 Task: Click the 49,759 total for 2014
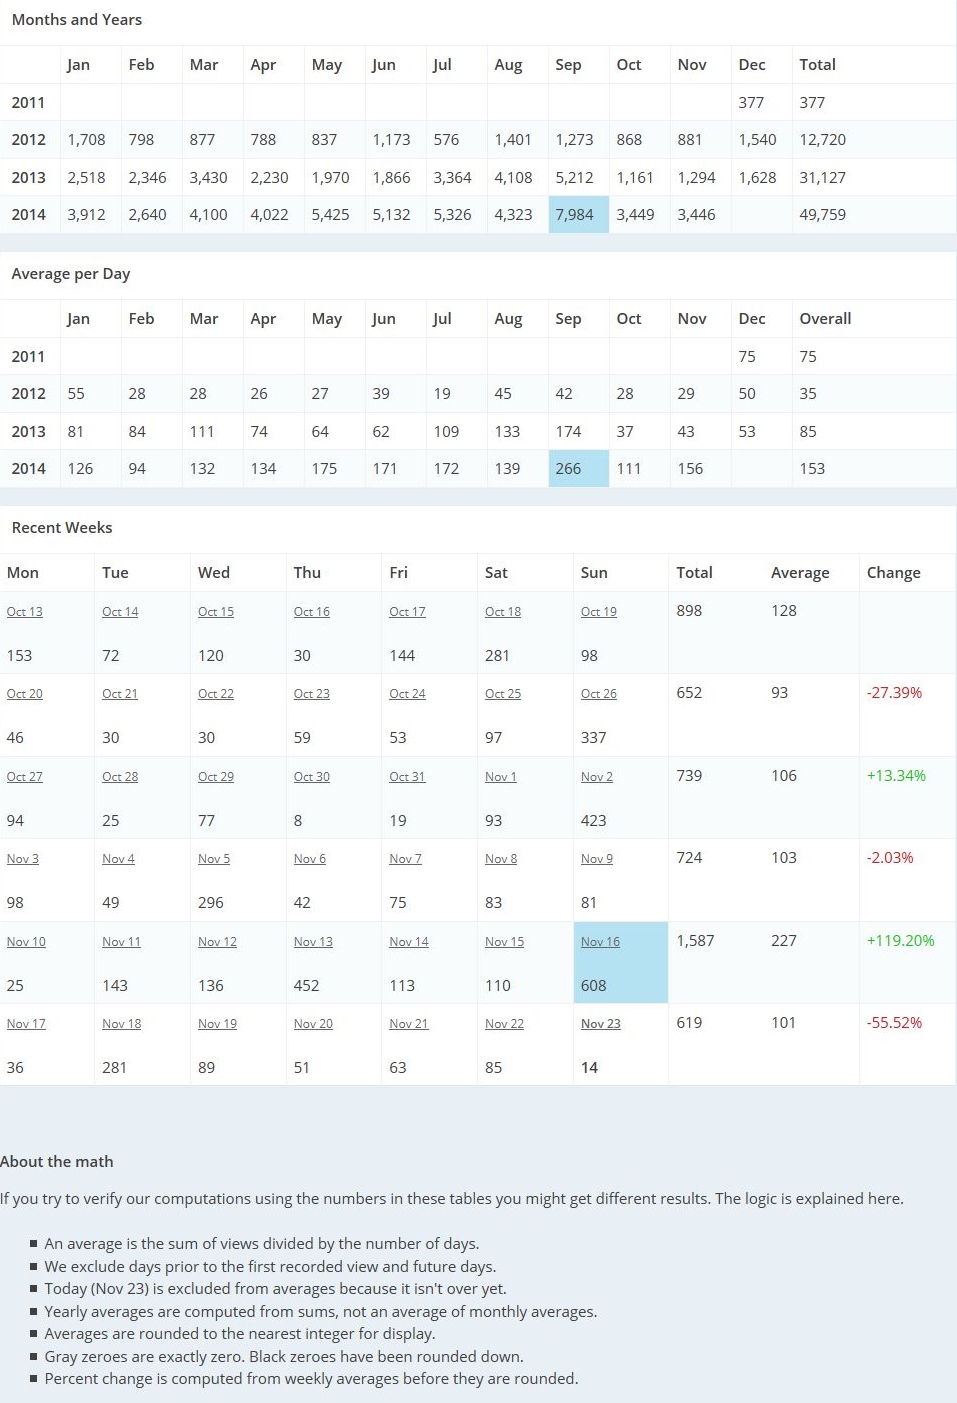[x=822, y=215]
